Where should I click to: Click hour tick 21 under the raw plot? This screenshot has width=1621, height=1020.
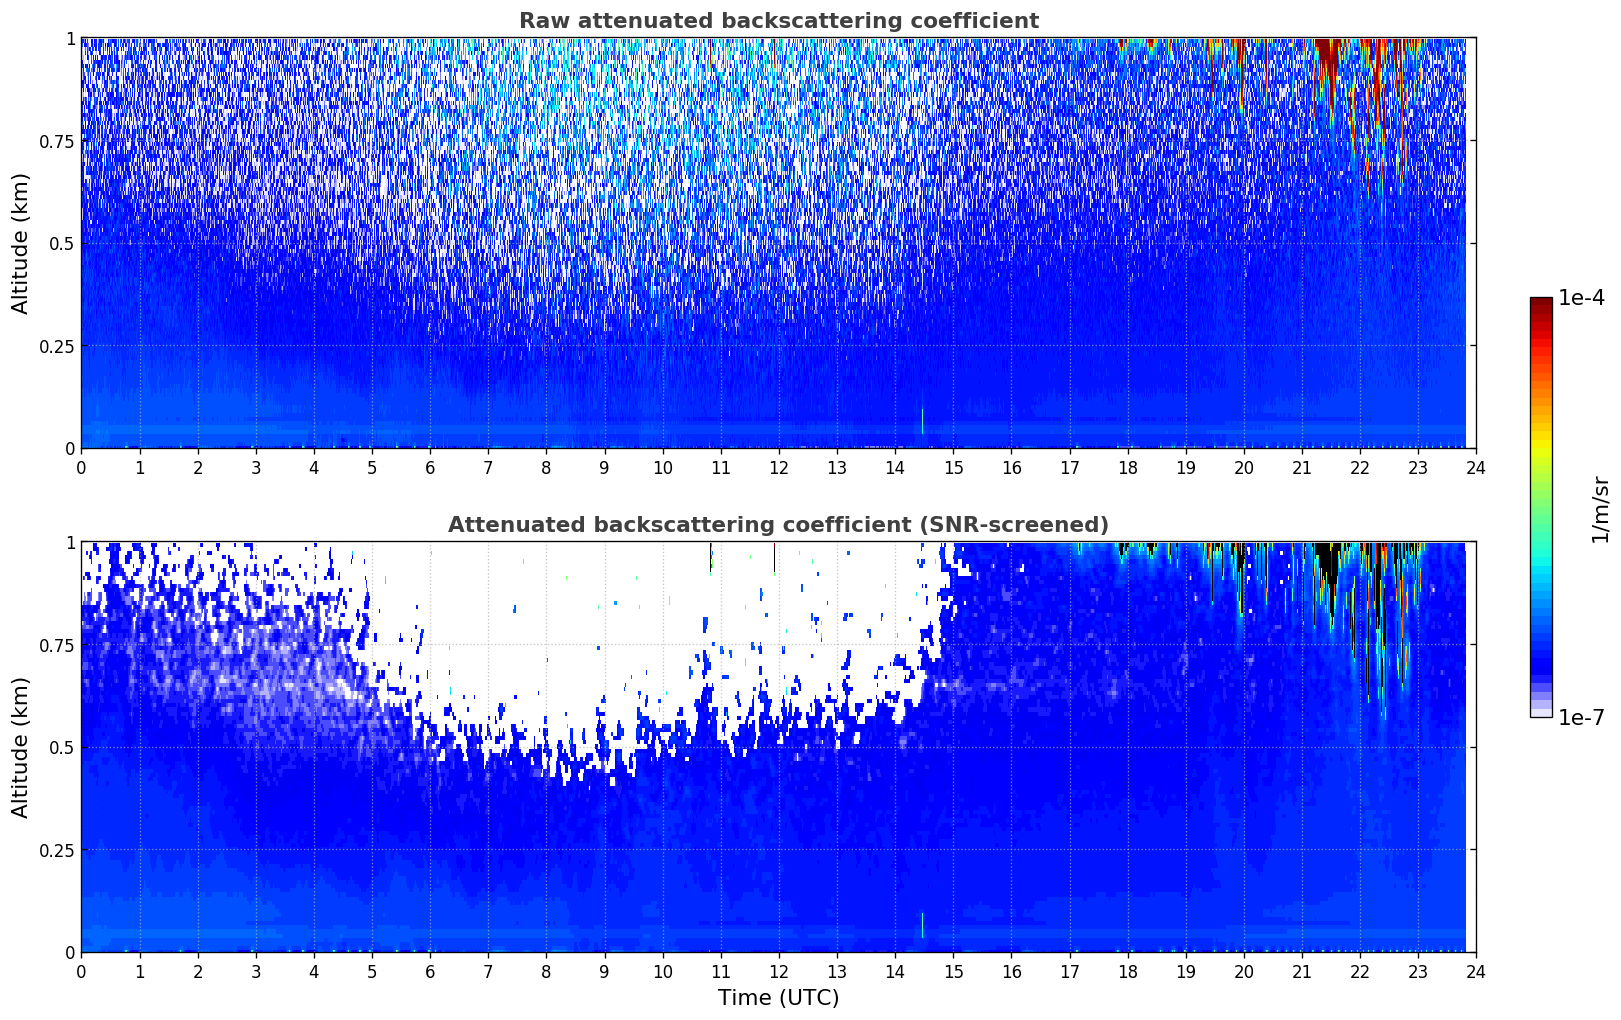1302,467
